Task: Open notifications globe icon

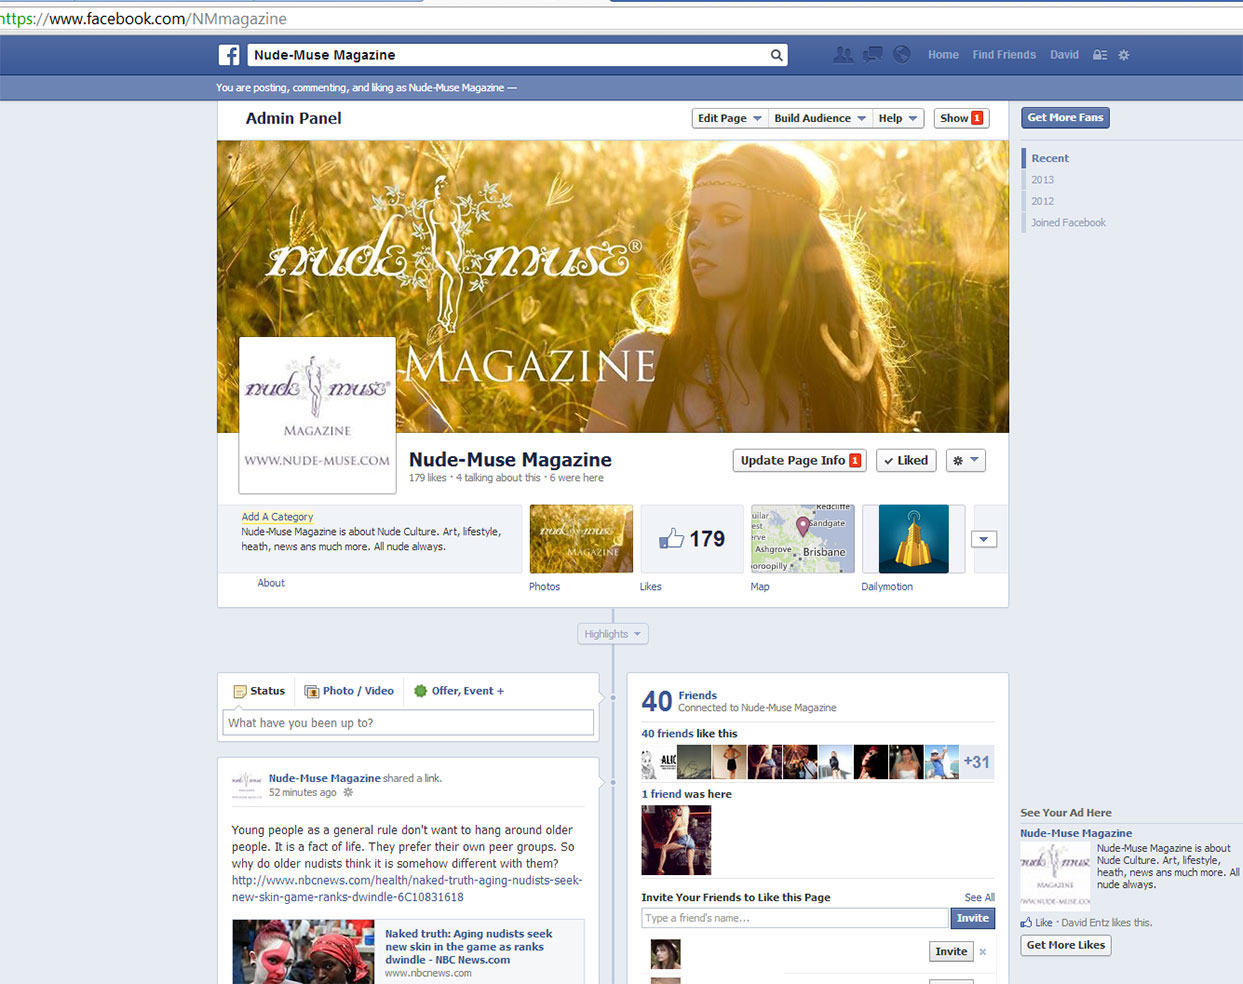Action: [x=902, y=55]
